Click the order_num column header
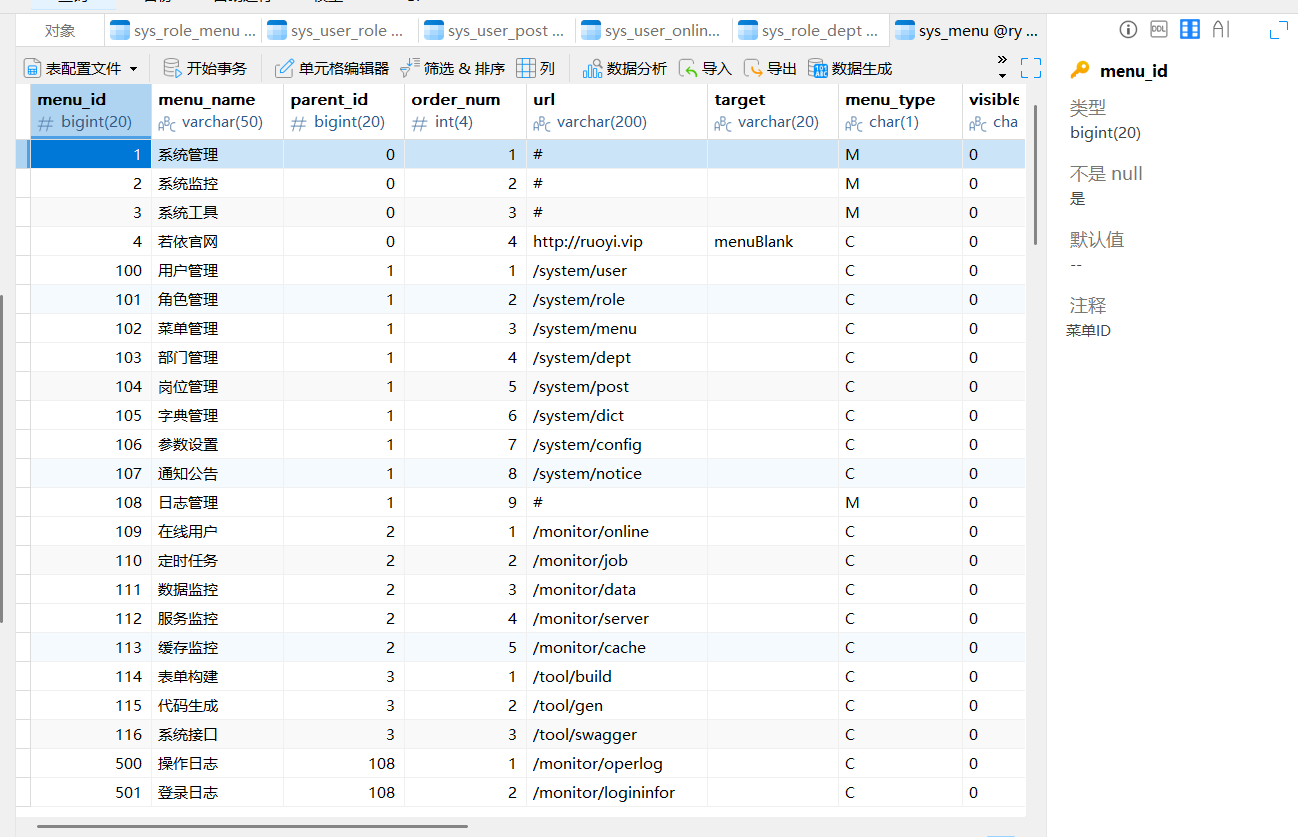Screen dimensions: 1298x837 (465, 111)
